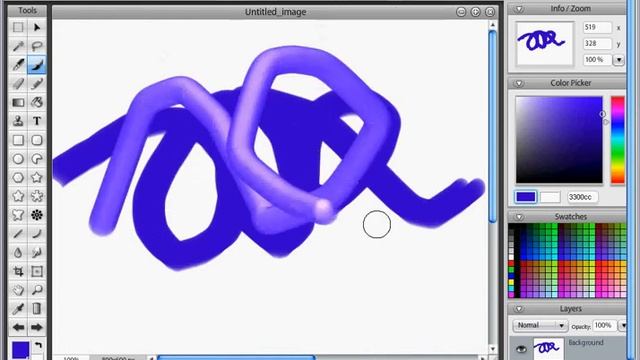Image resolution: width=640 pixels, height=360 pixels.
Task: Select the Move arrow tool
Action: (x=37, y=27)
